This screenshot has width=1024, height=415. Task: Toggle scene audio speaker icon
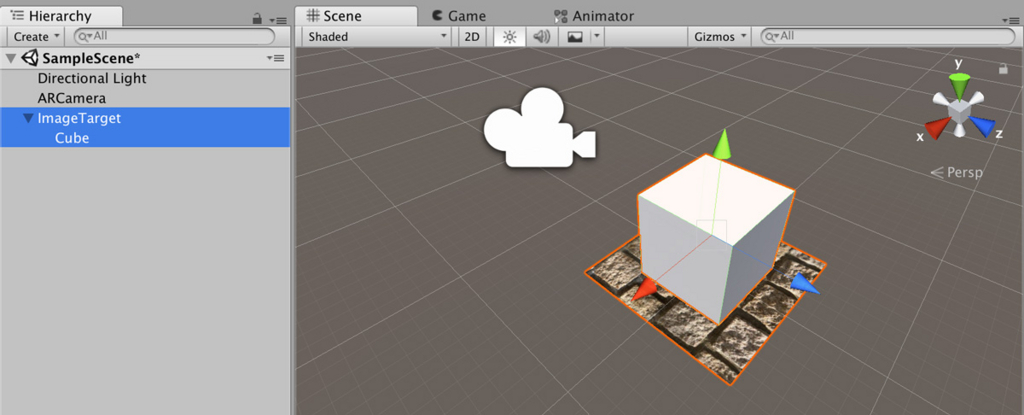[x=541, y=37]
